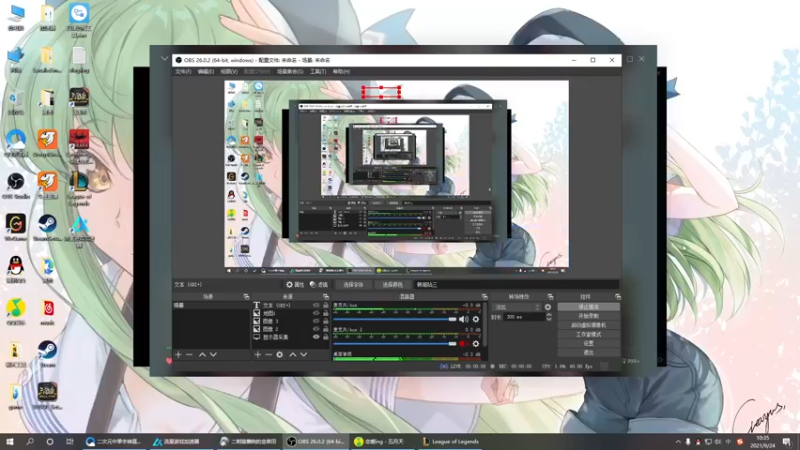
Task: Click the 停止推流 stop streaming button
Action: (x=588, y=307)
